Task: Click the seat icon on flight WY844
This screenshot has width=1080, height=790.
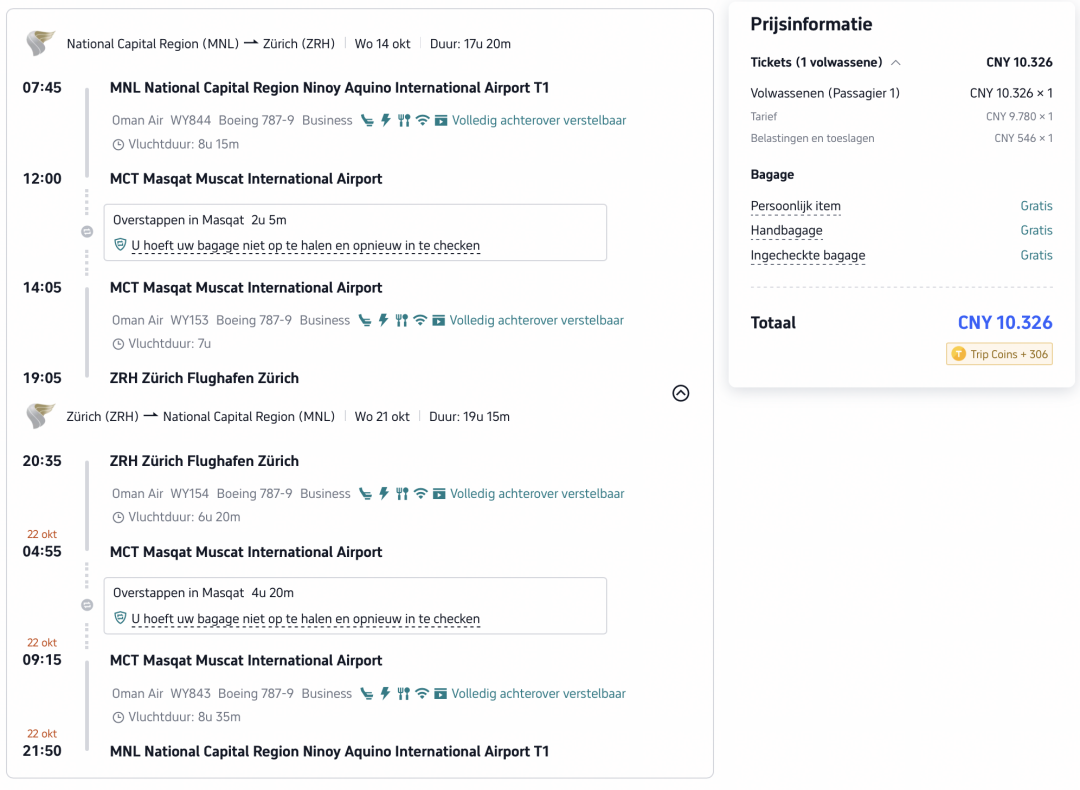Action: [x=367, y=121]
